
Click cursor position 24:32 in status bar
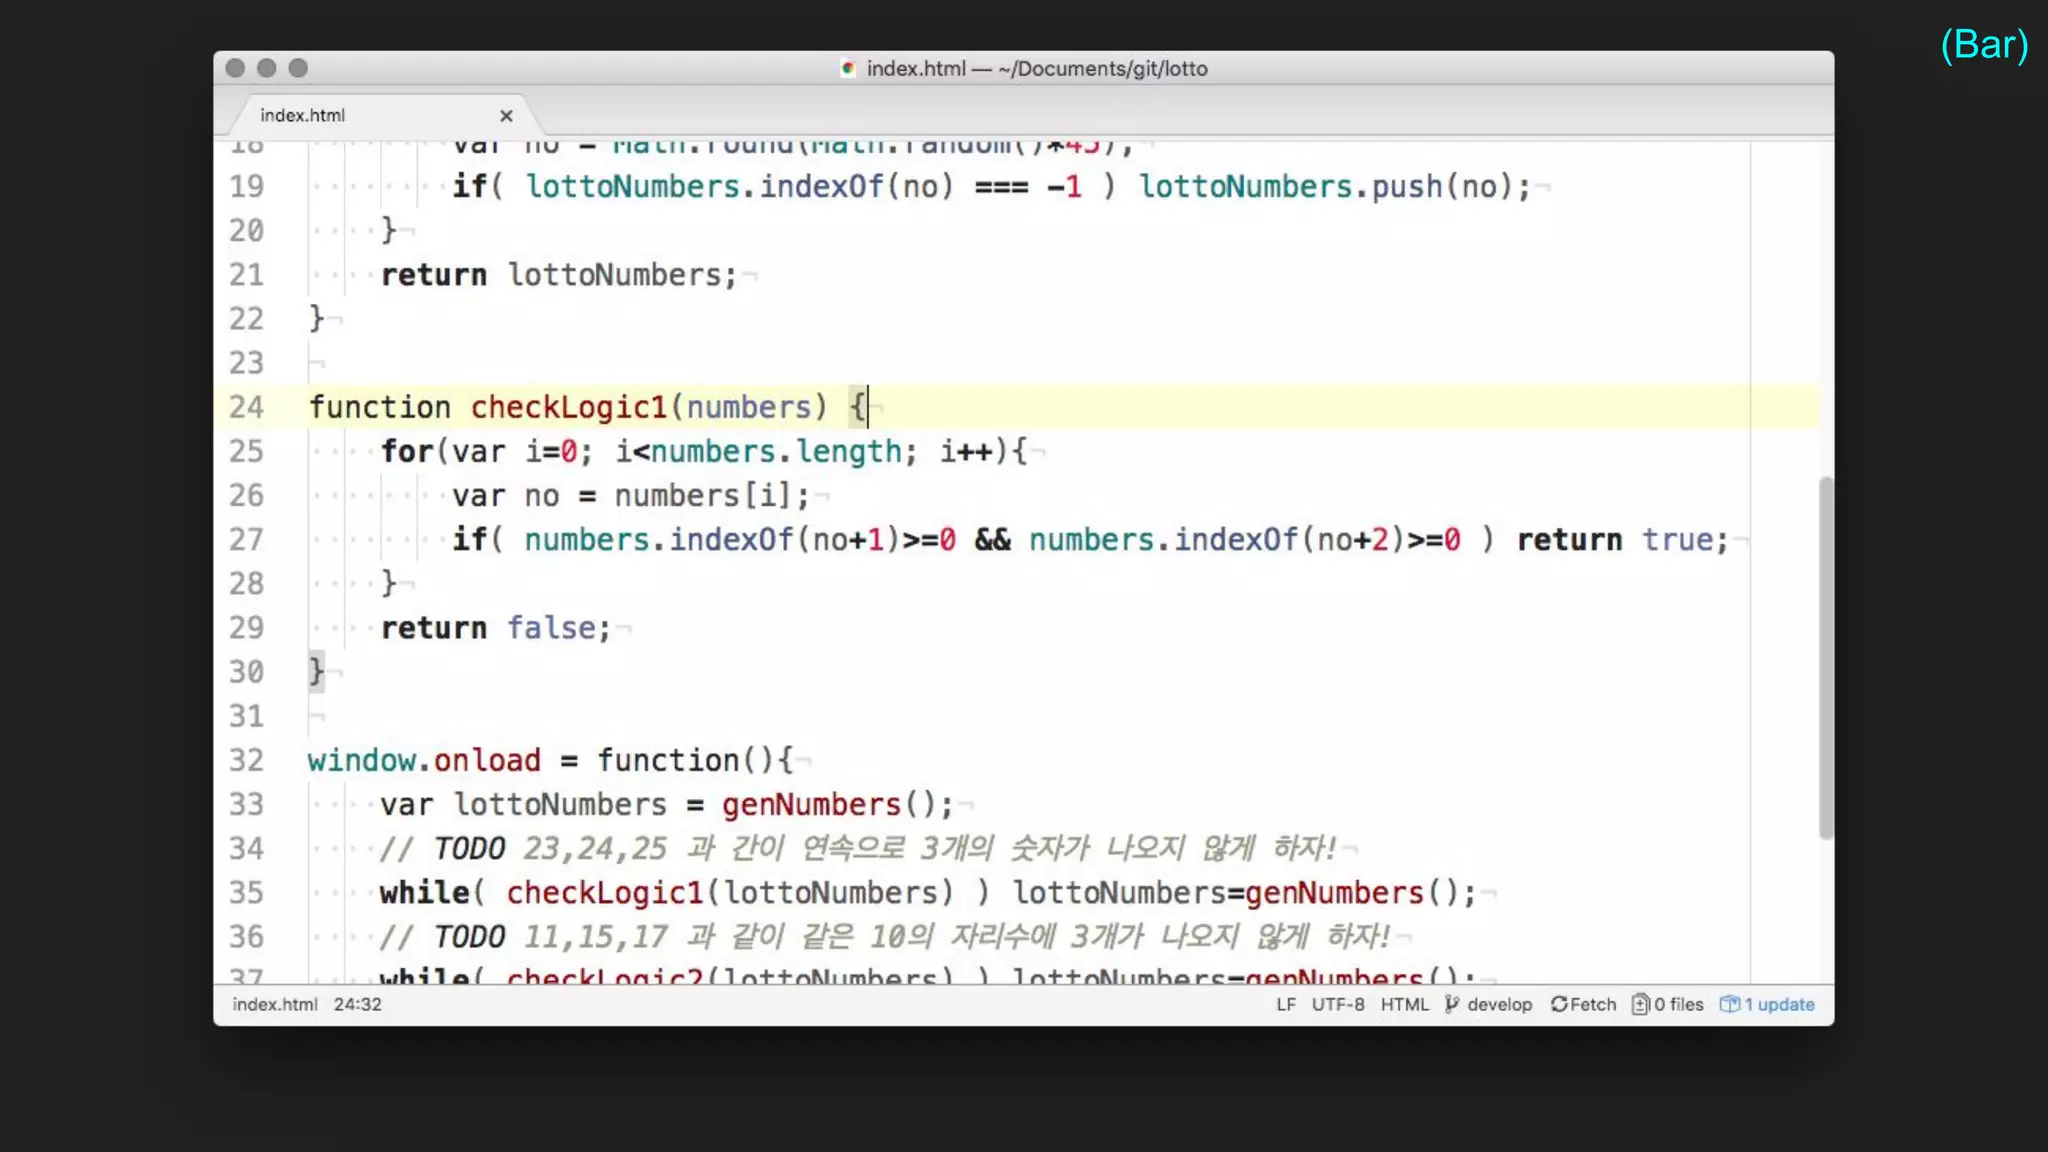click(357, 1004)
